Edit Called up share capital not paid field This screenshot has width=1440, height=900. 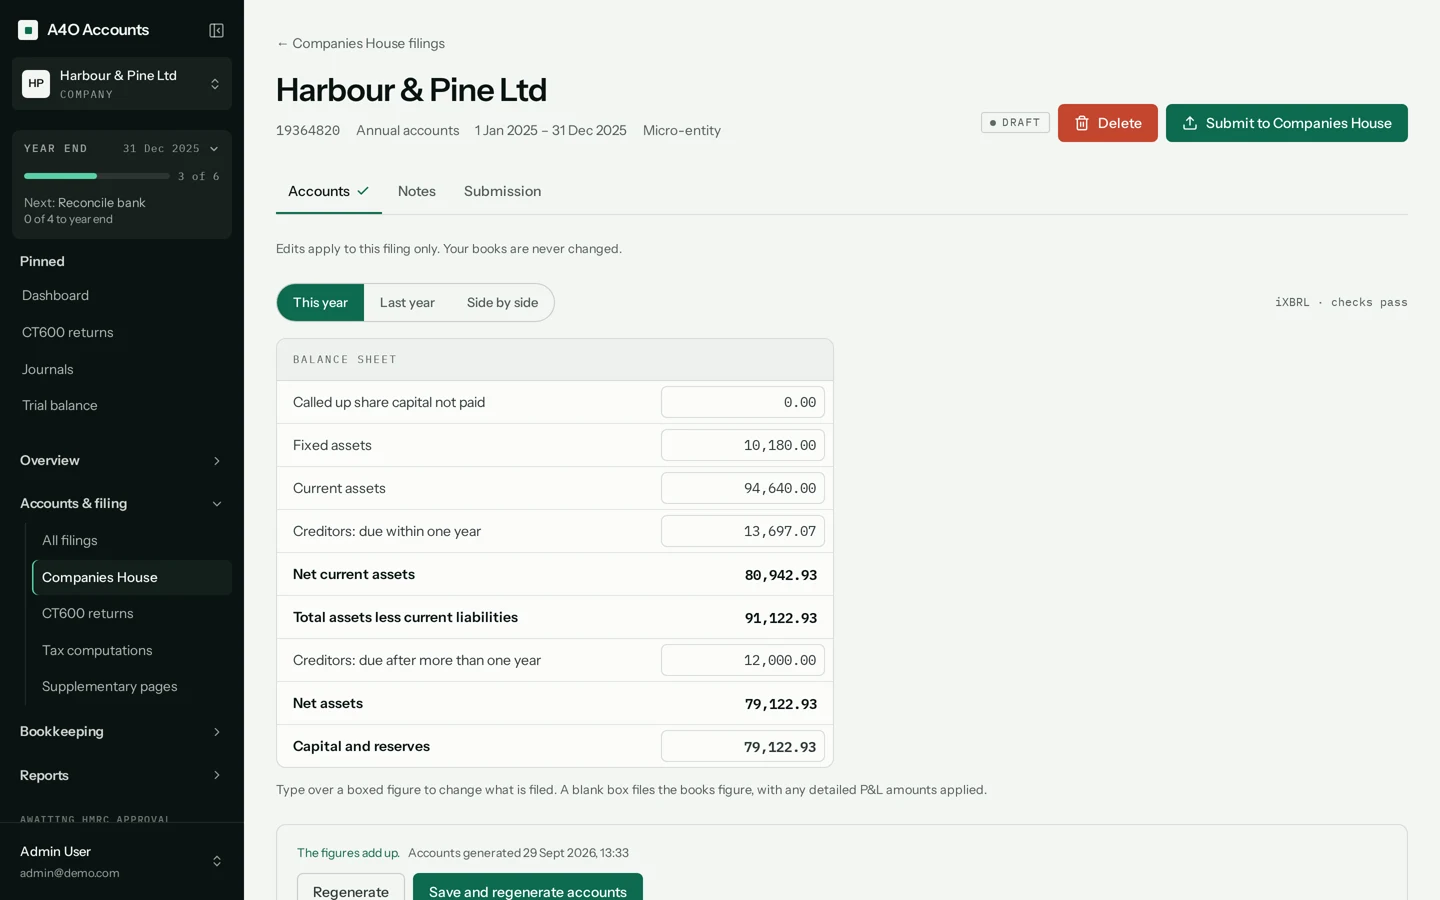click(x=743, y=402)
